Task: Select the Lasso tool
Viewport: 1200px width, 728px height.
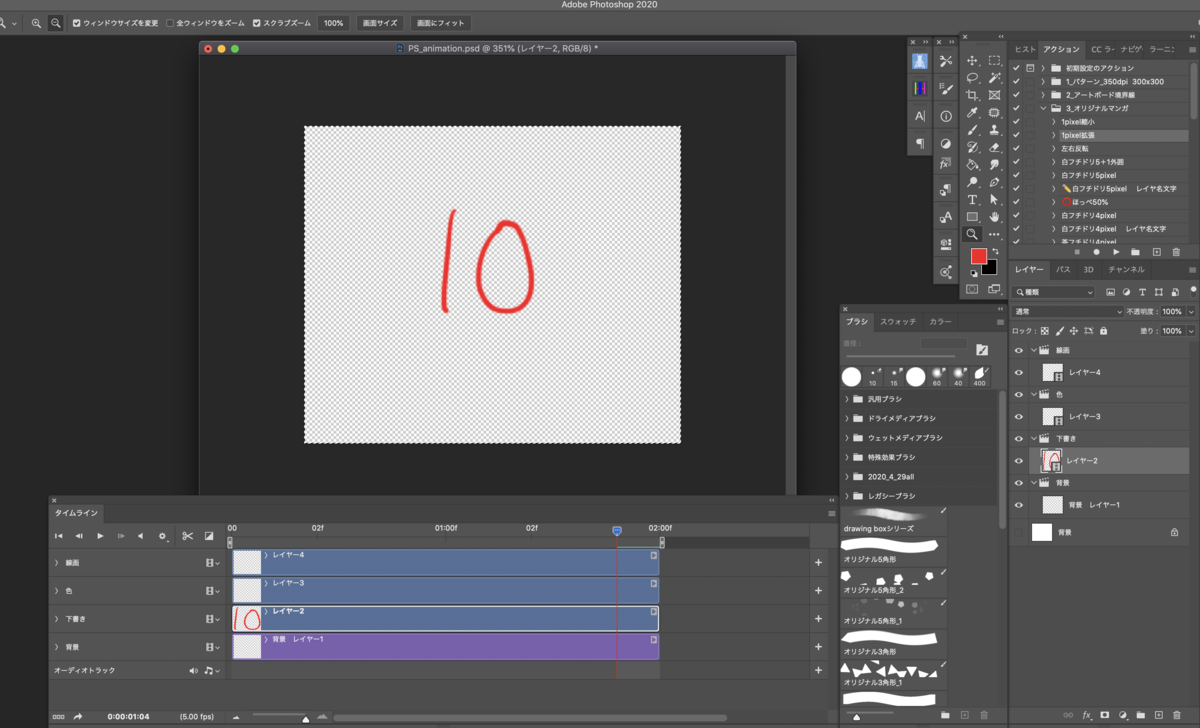Action: pyautogui.click(x=972, y=78)
